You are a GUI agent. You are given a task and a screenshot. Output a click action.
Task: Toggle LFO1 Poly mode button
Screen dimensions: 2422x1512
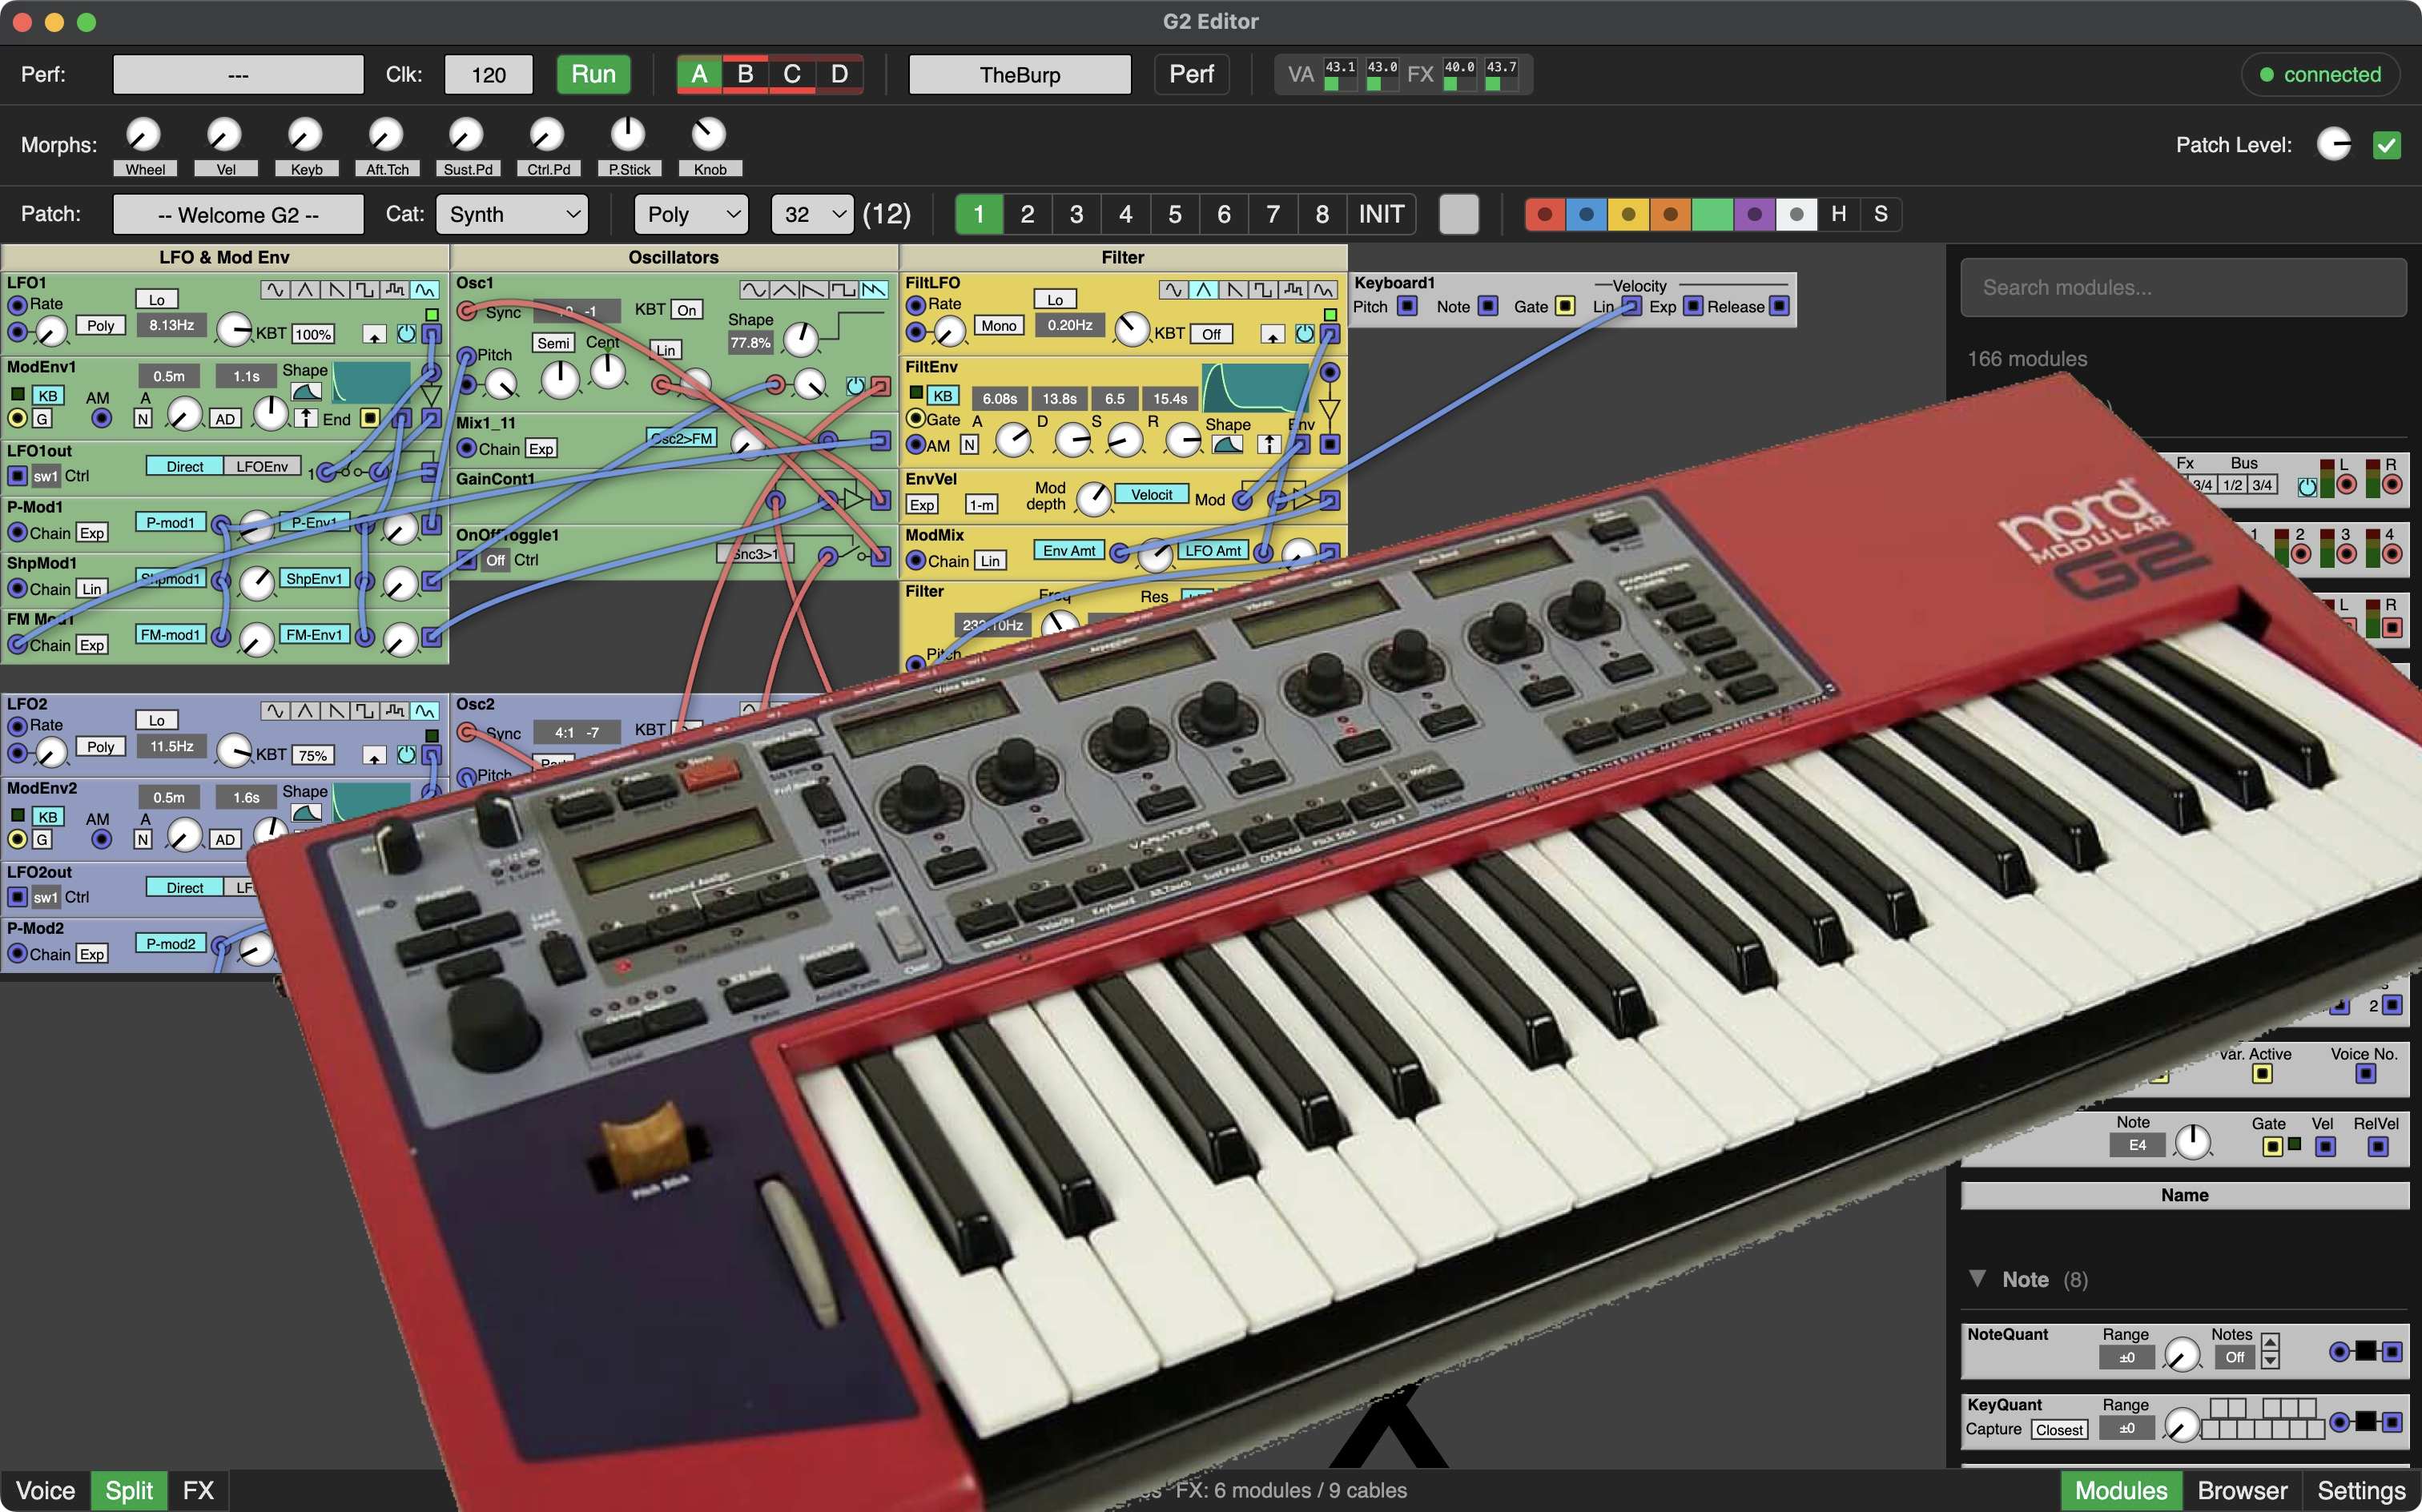click(100, 325)
